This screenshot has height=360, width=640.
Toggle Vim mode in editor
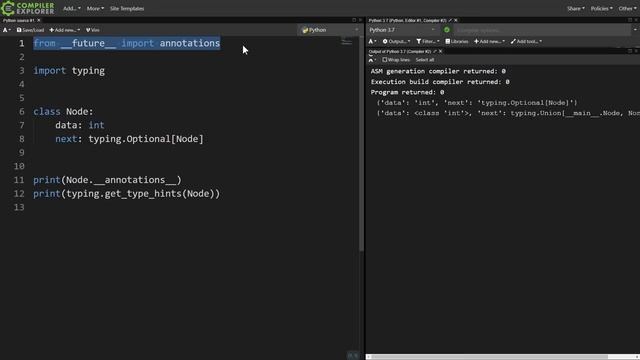point(93,30)
